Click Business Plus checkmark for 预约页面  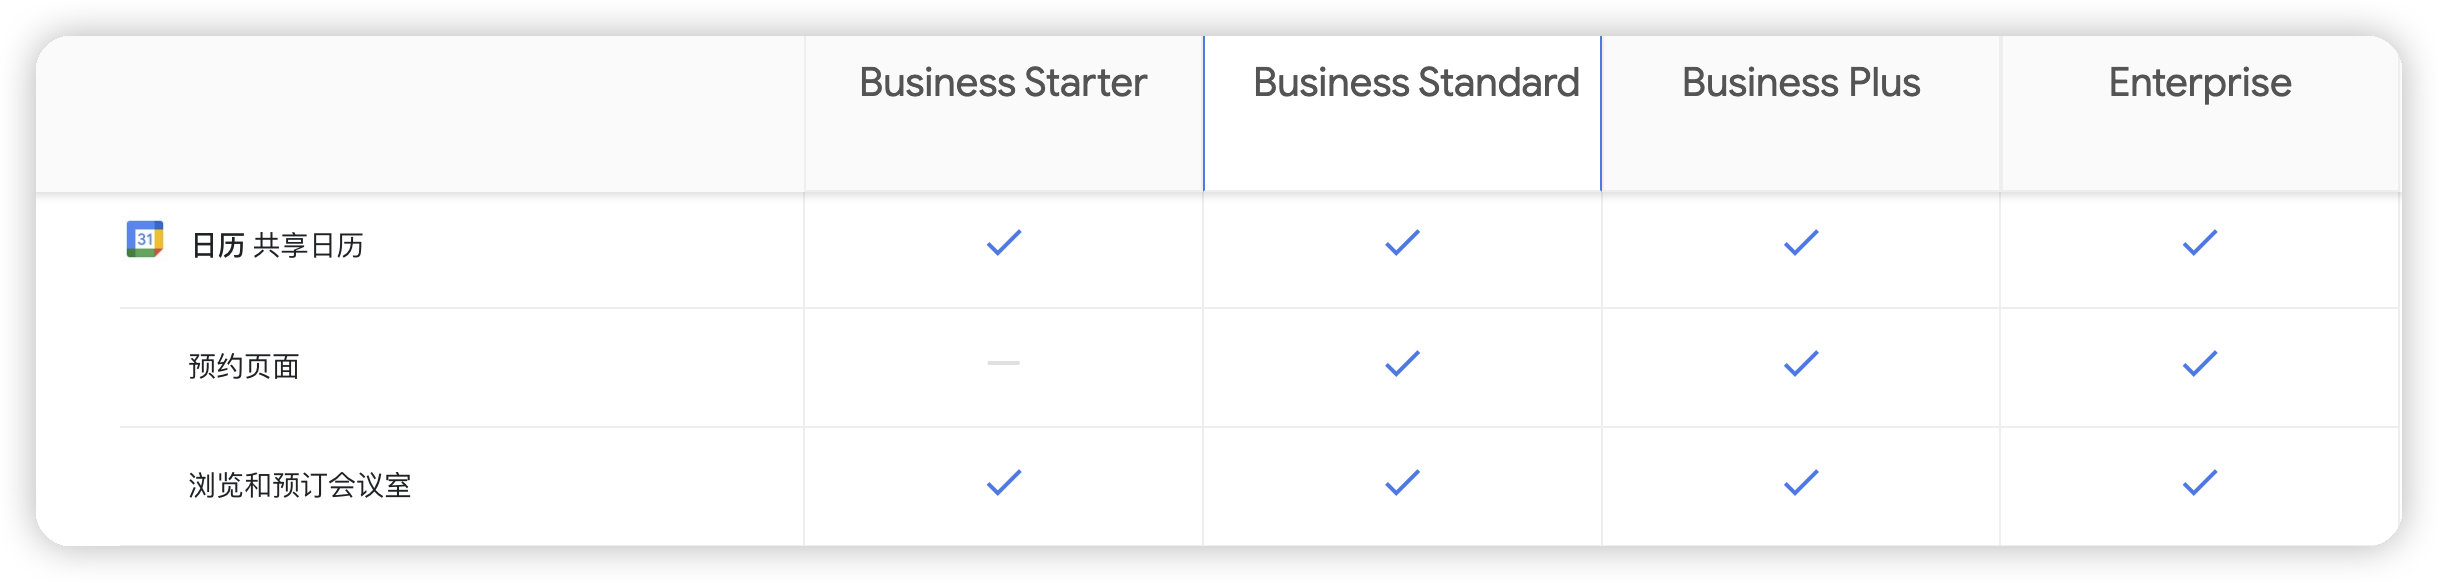[1801, 363]
